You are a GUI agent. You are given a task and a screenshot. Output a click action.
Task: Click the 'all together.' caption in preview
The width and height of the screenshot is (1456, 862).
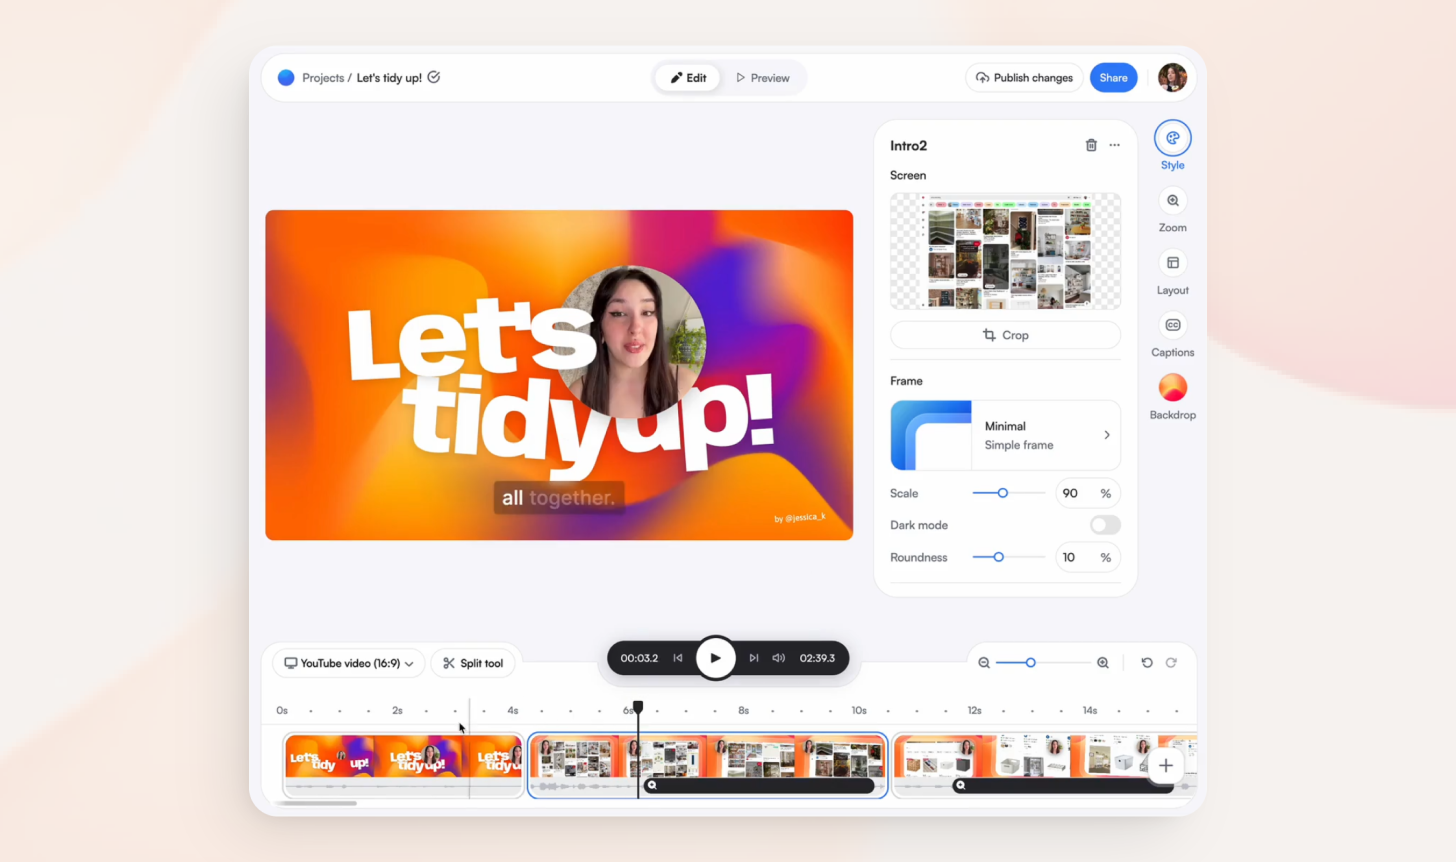558,498
